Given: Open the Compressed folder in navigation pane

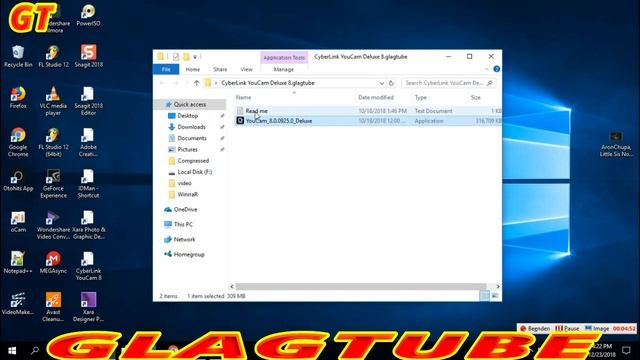Looking at the screenshot, I should (193, 161).
